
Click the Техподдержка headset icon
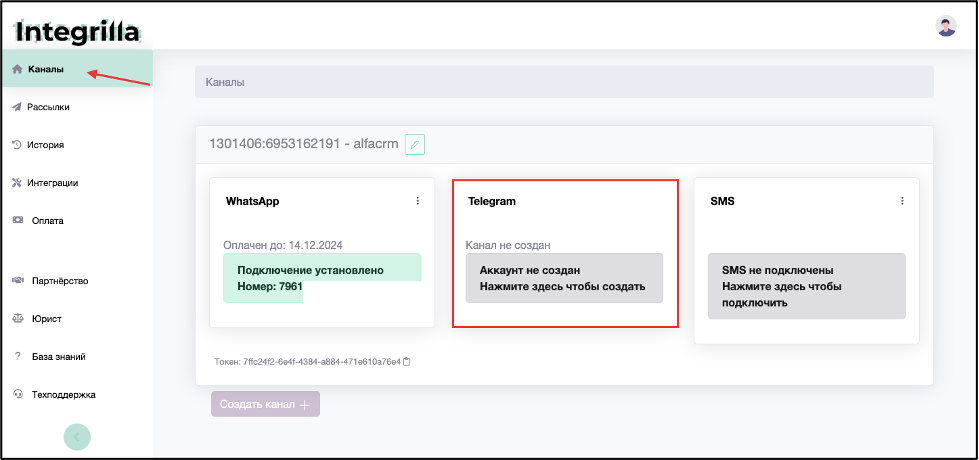pos(18,394)
